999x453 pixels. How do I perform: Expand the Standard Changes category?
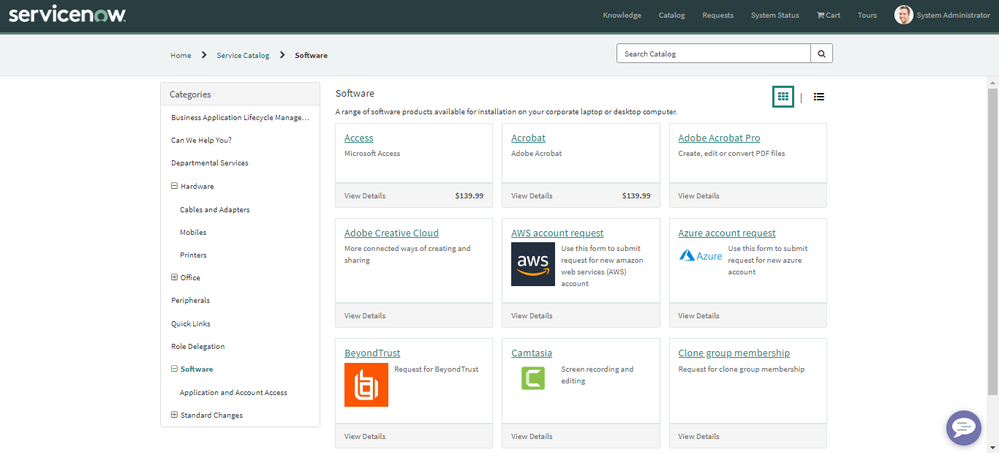coord(174,415)
